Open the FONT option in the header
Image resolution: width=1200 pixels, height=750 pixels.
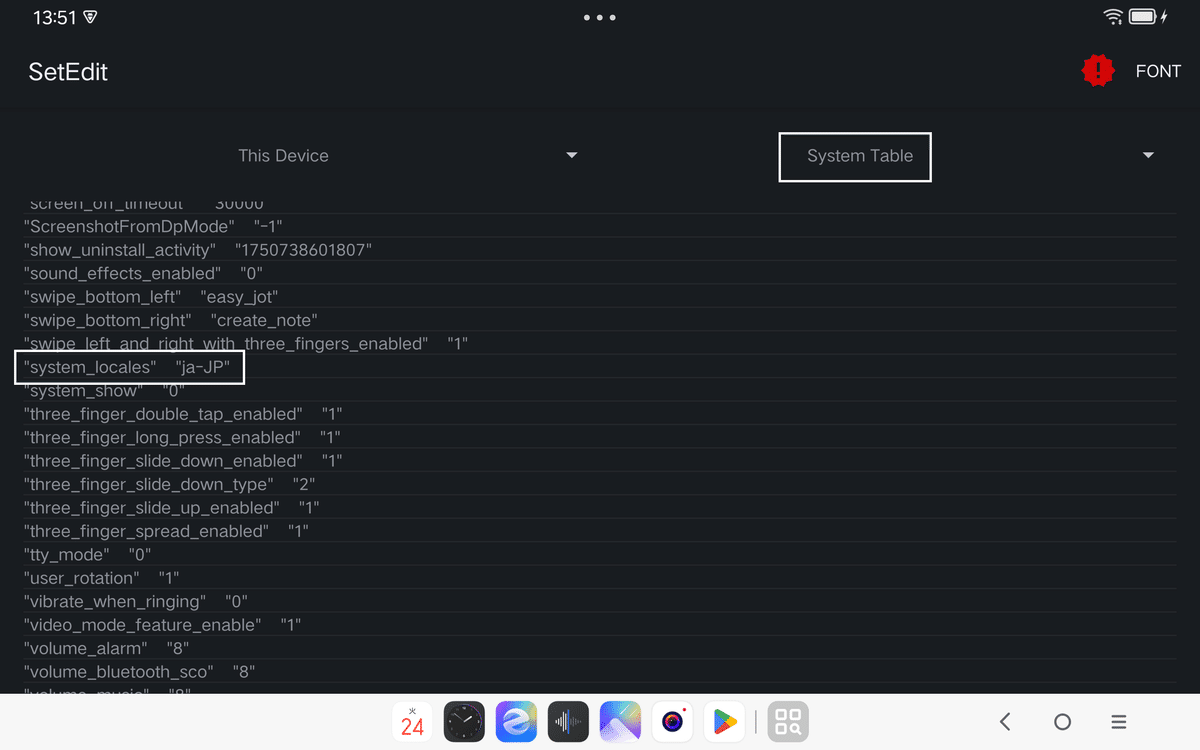(x=1158, y=71)
